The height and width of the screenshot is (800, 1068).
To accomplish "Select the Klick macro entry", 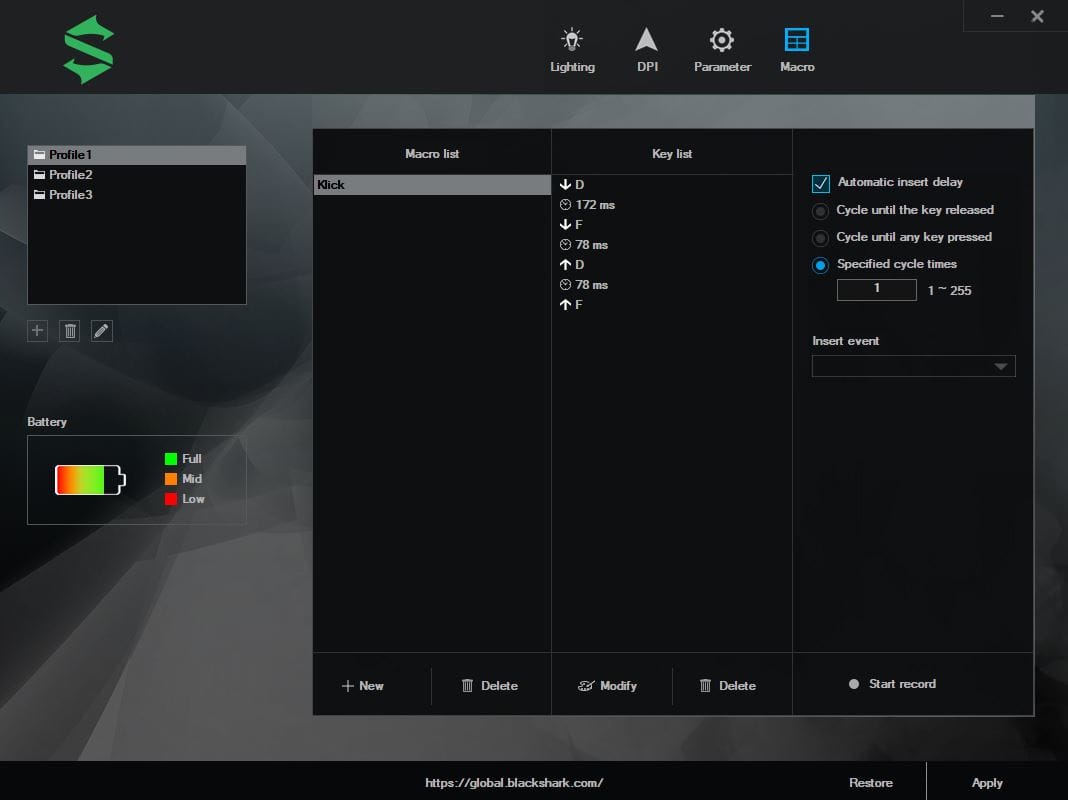I will pos(431,185).
